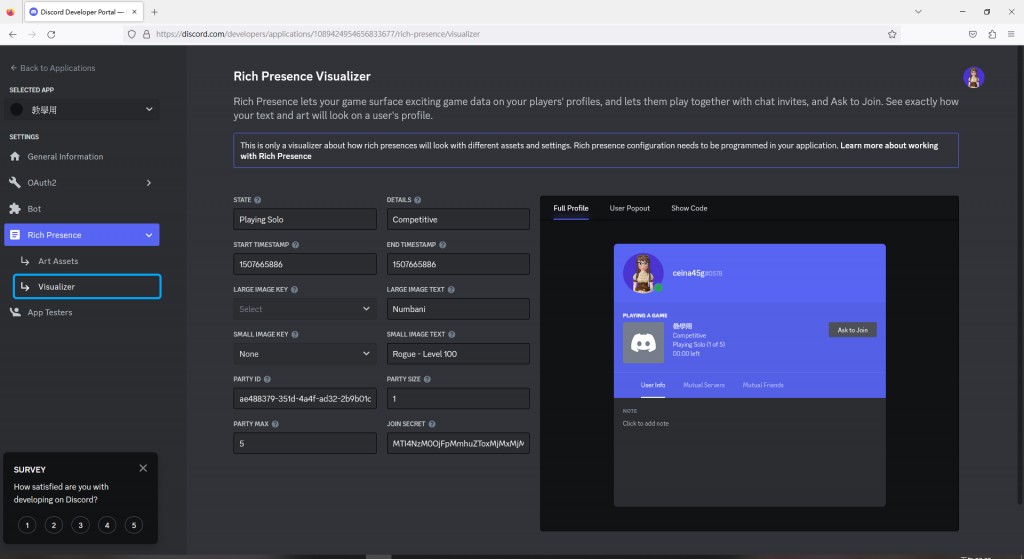Click the OAuth2 wrench icon

pos(15,183)
